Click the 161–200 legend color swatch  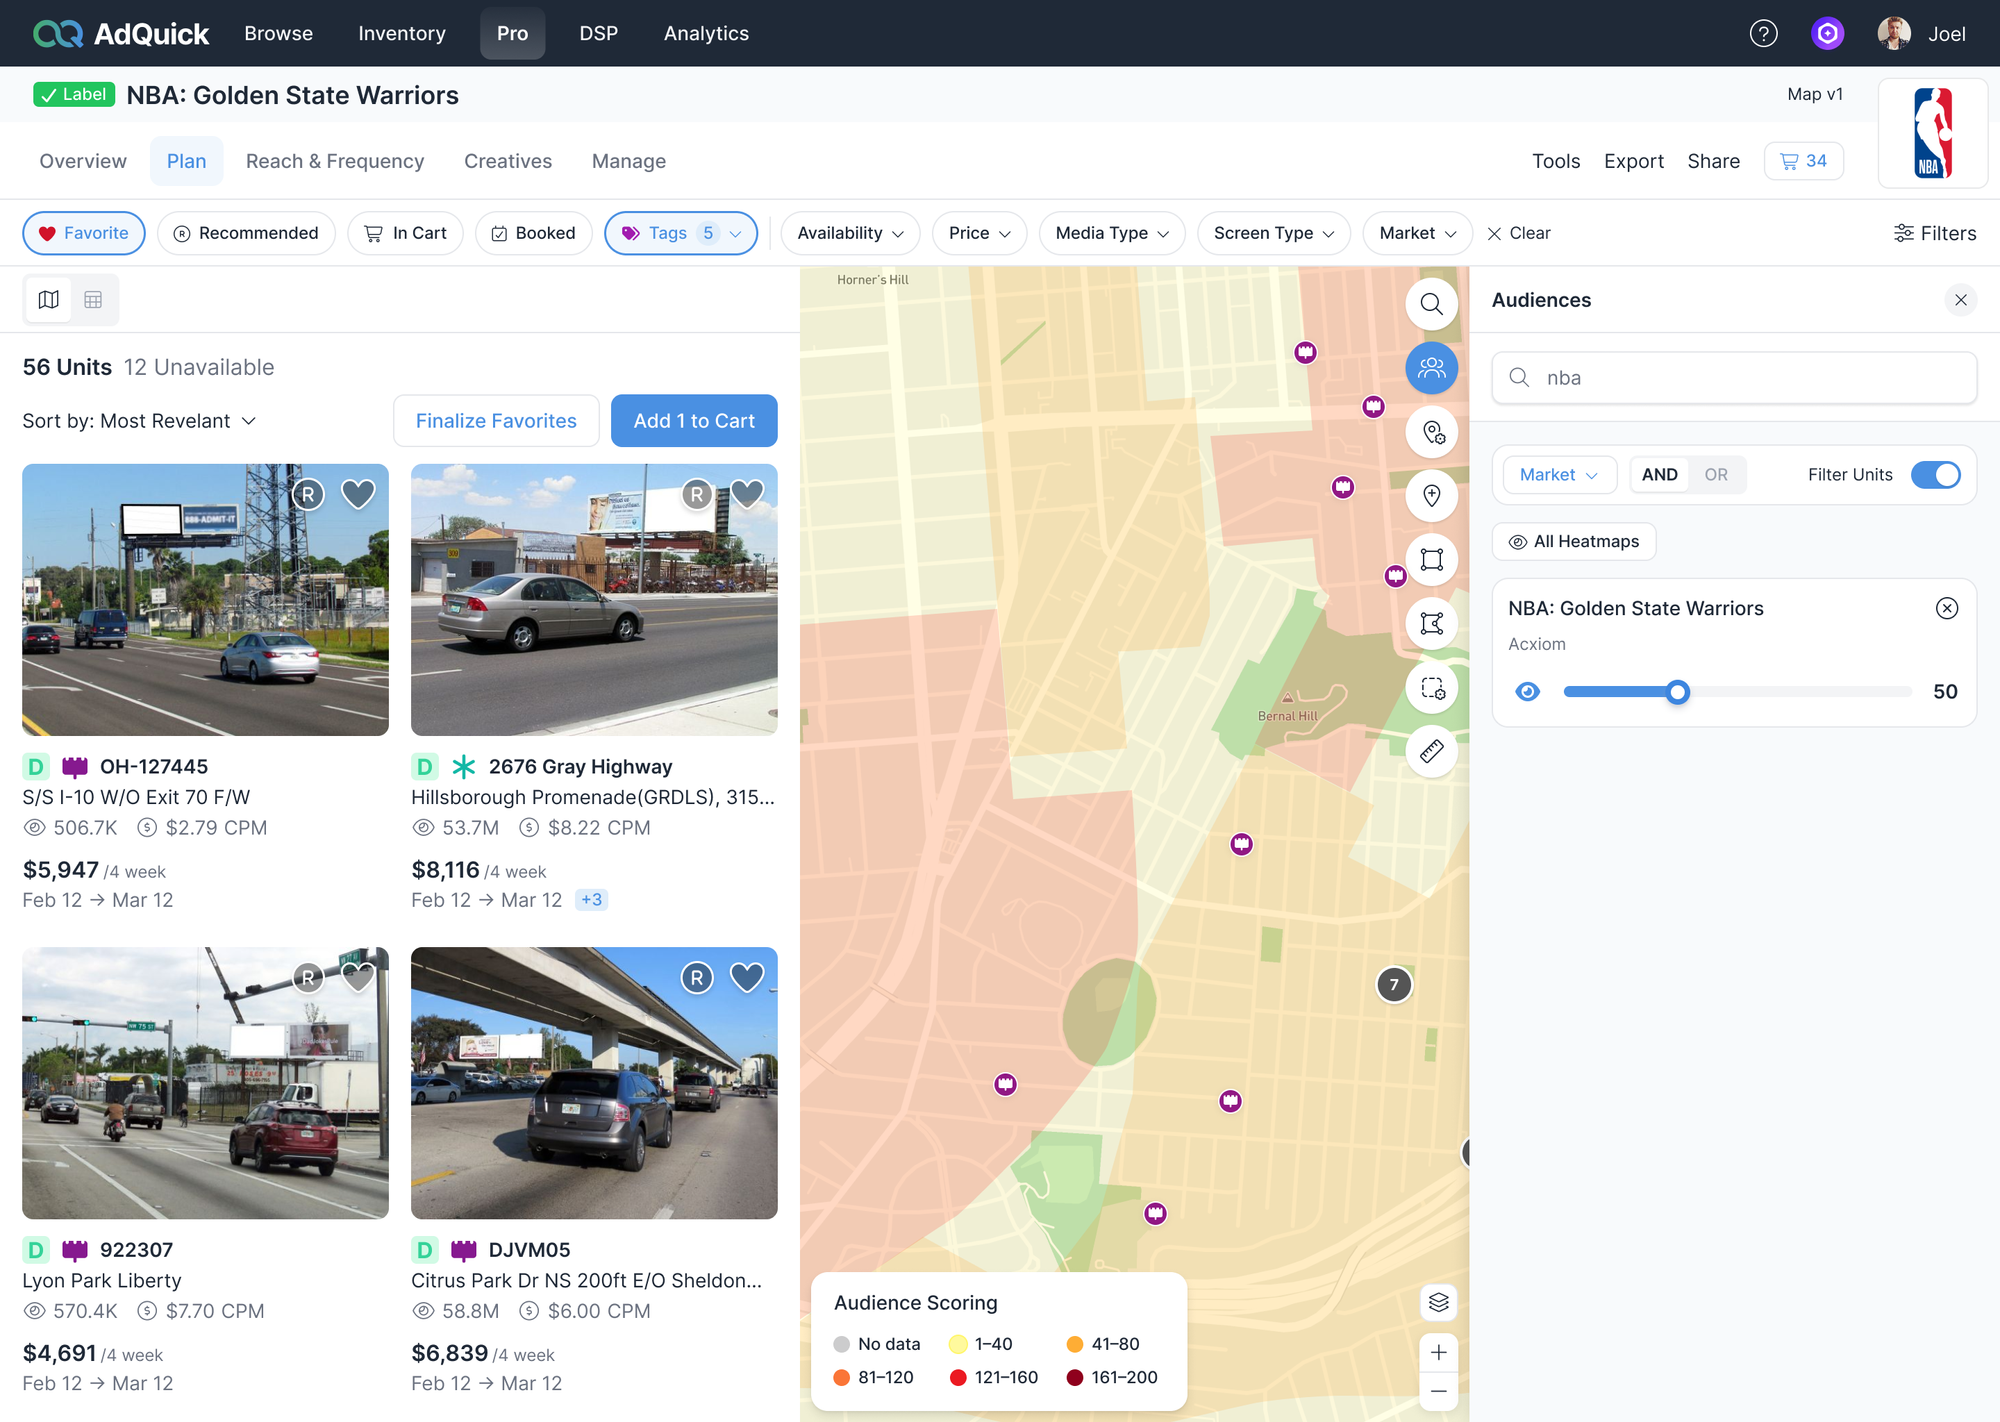pos(1075,1378)
